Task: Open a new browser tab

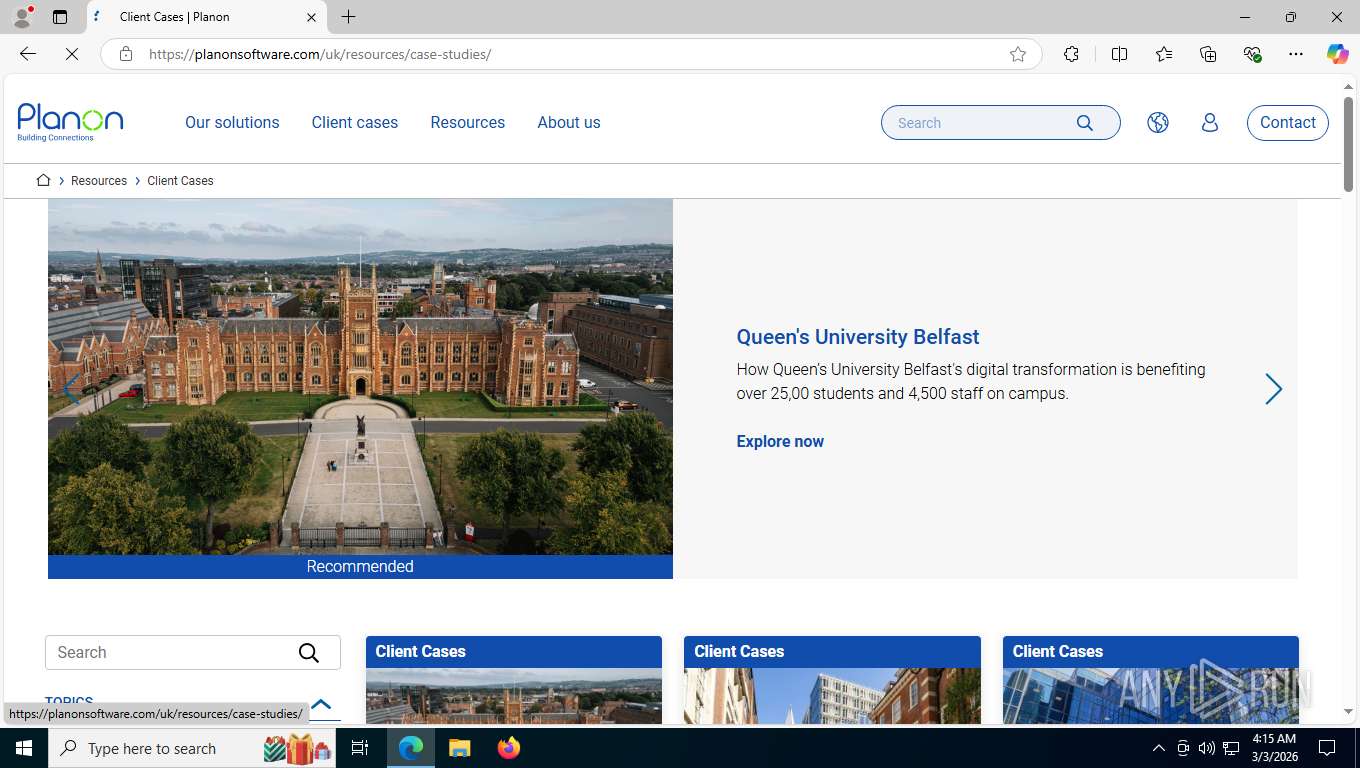Action: click(348, 17)
